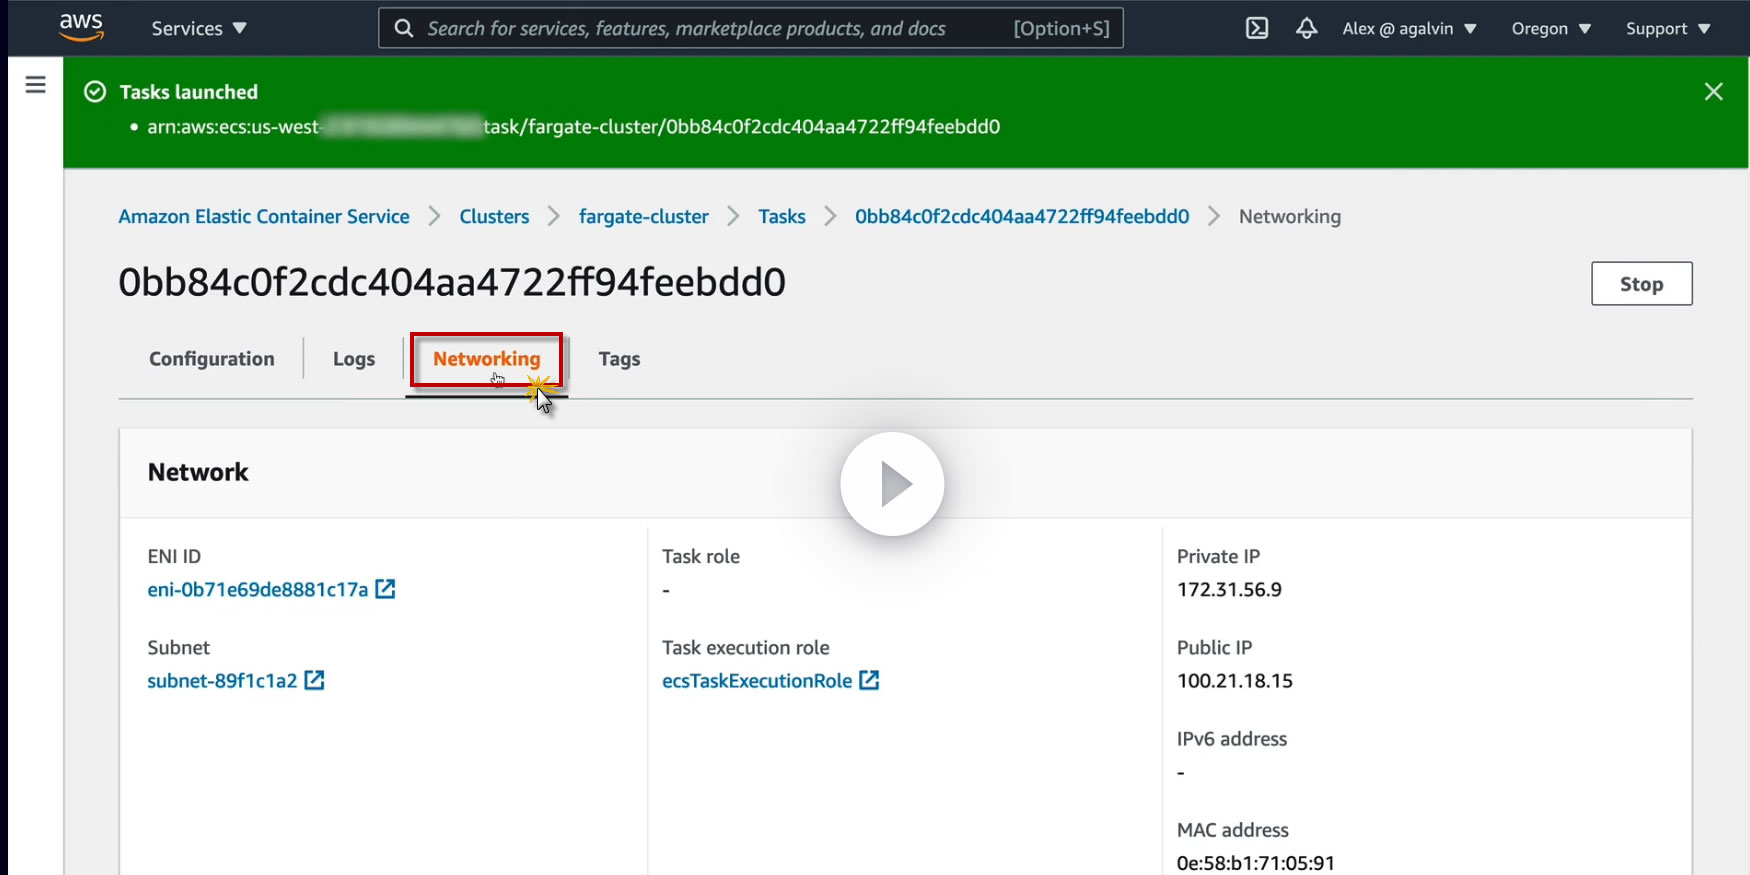Open the hamburger navigation menu
Screen dimensions: 1750x875
pos(36,85)
